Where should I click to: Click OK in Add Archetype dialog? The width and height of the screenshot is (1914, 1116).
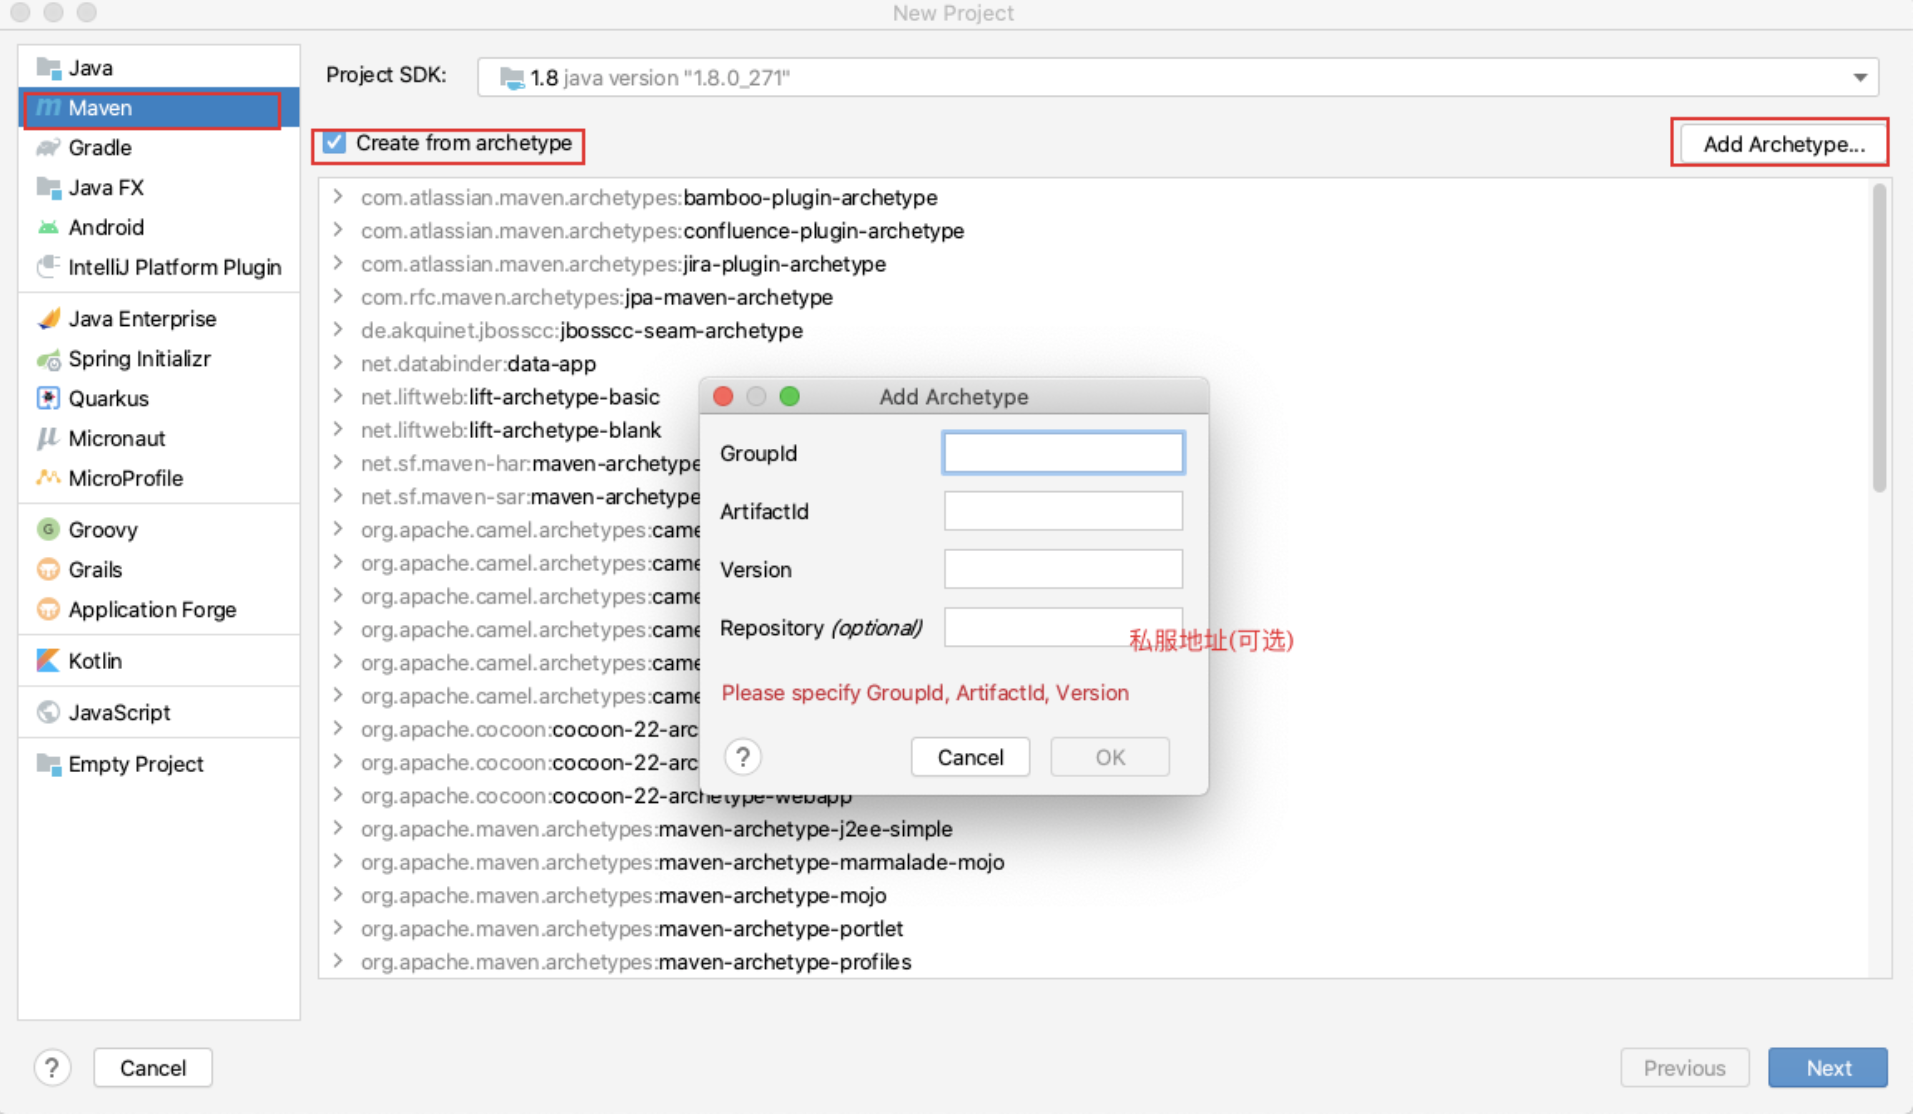1110,757
